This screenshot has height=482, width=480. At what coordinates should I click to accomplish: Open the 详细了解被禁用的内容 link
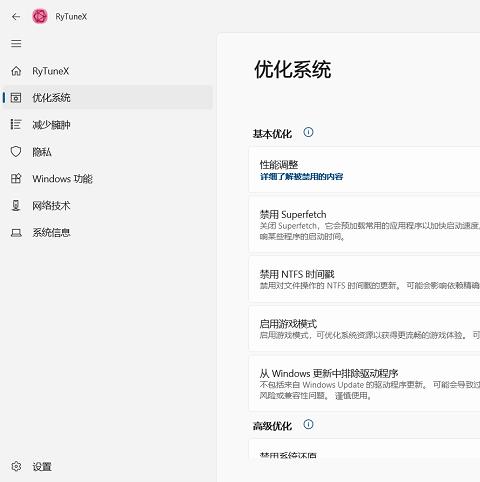[x=301, y=177]
